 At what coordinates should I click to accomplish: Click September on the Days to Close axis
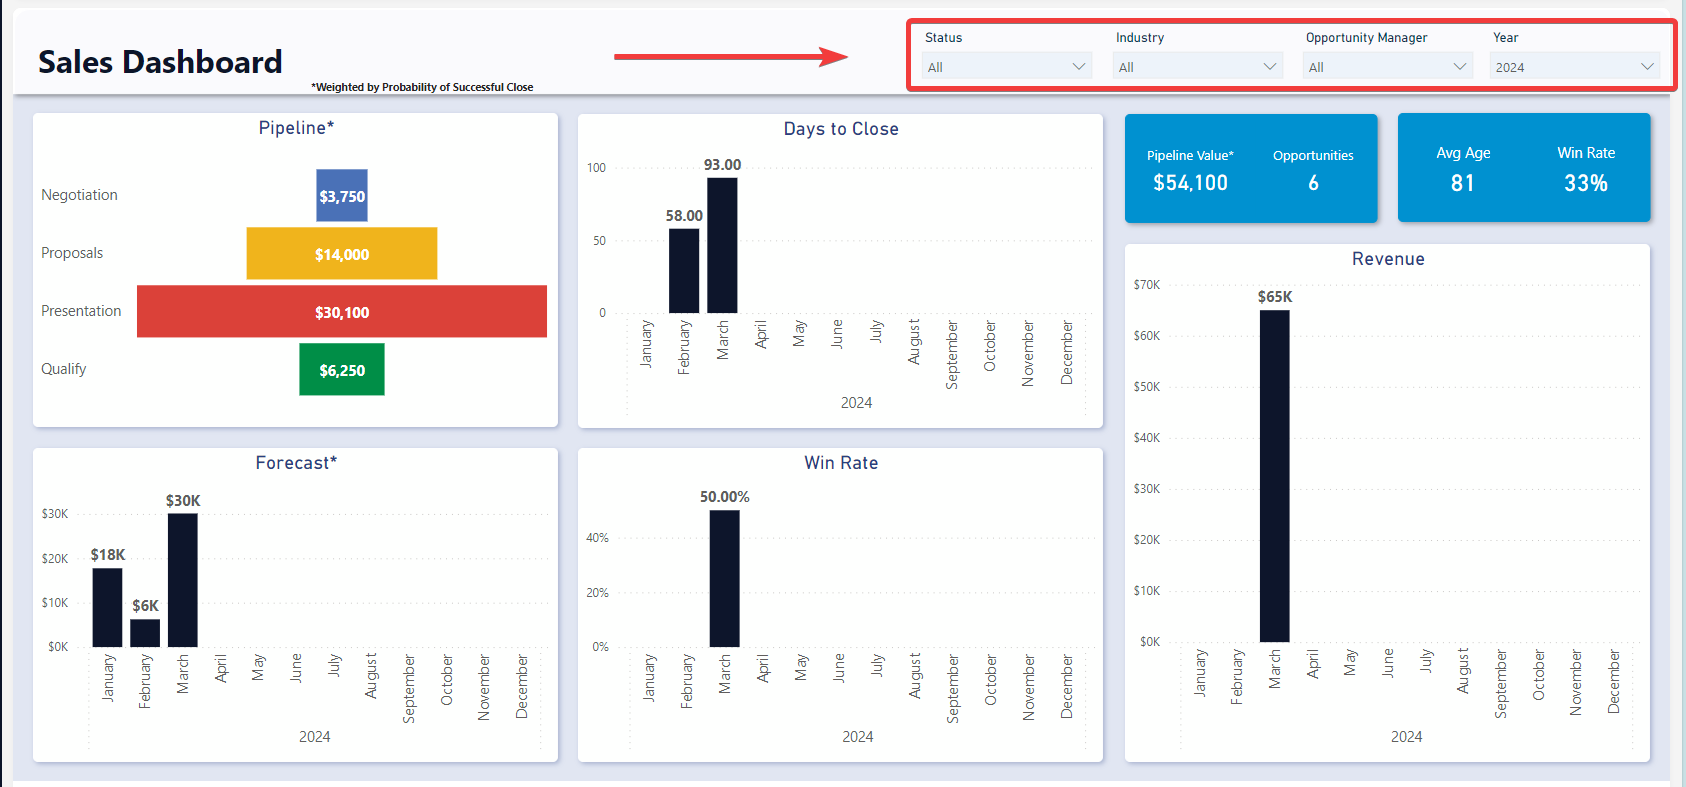pos(952,355)
